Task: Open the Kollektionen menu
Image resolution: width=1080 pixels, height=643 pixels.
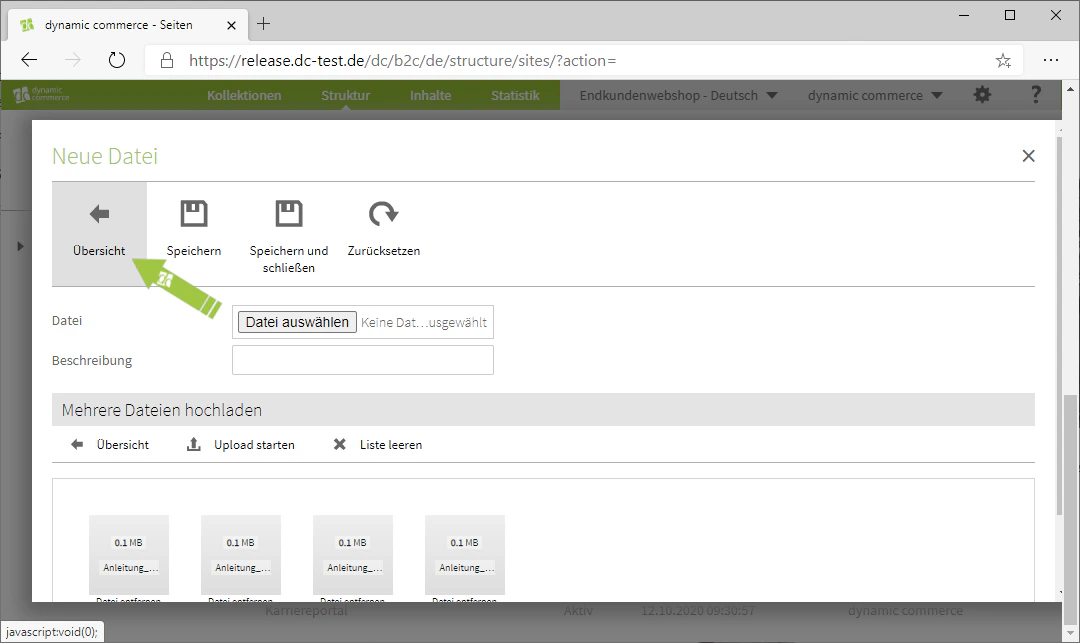Action: coord(244,96)
